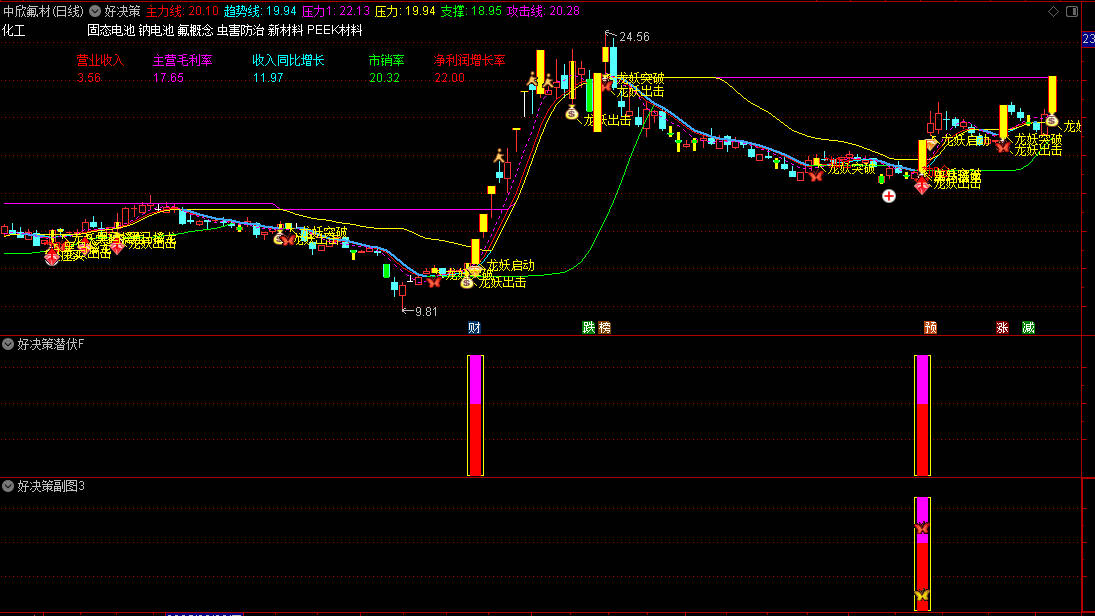Click the 龙妖突破 label near 24.56 peak
The width and height of the screenshot is (1095, 616).
[x=640, y=79]
